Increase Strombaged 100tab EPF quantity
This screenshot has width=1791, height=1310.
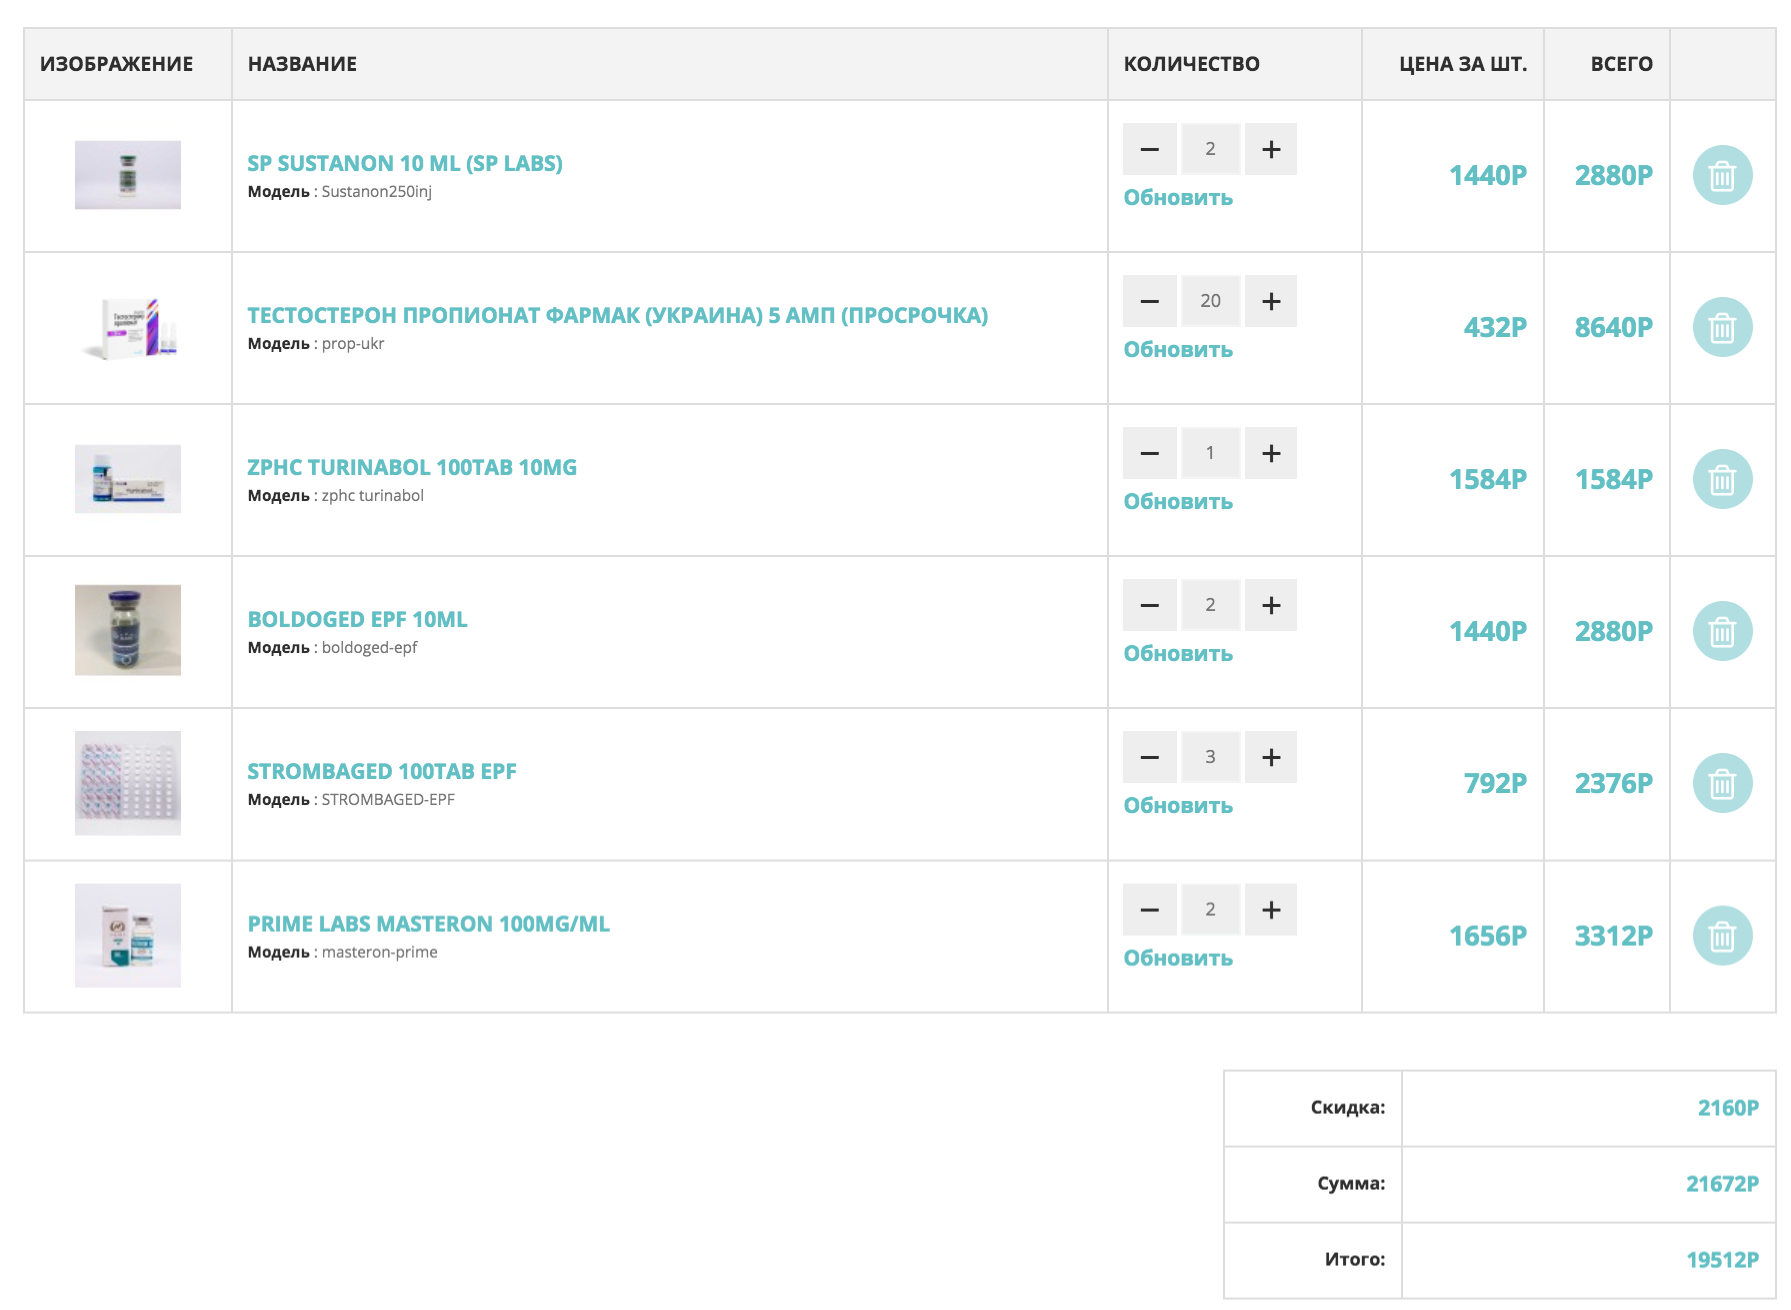[1271, 758]
